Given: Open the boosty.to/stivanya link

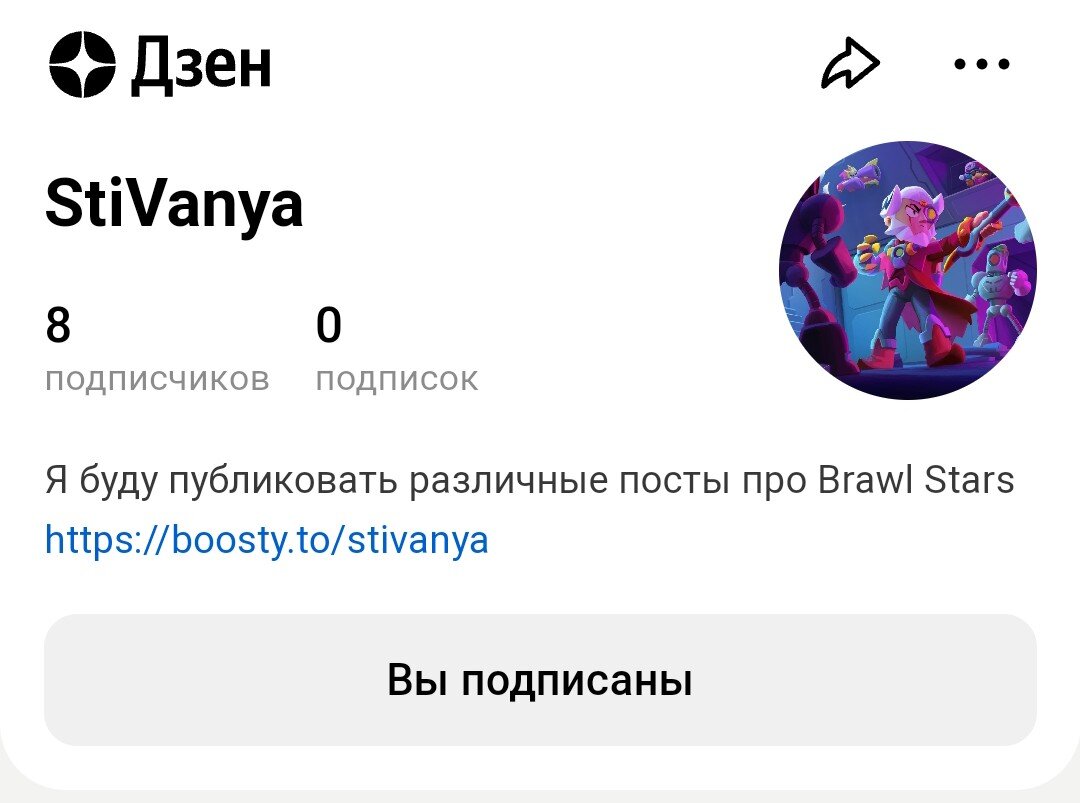Looking at the screenshot, I should [x=267, y=540].
